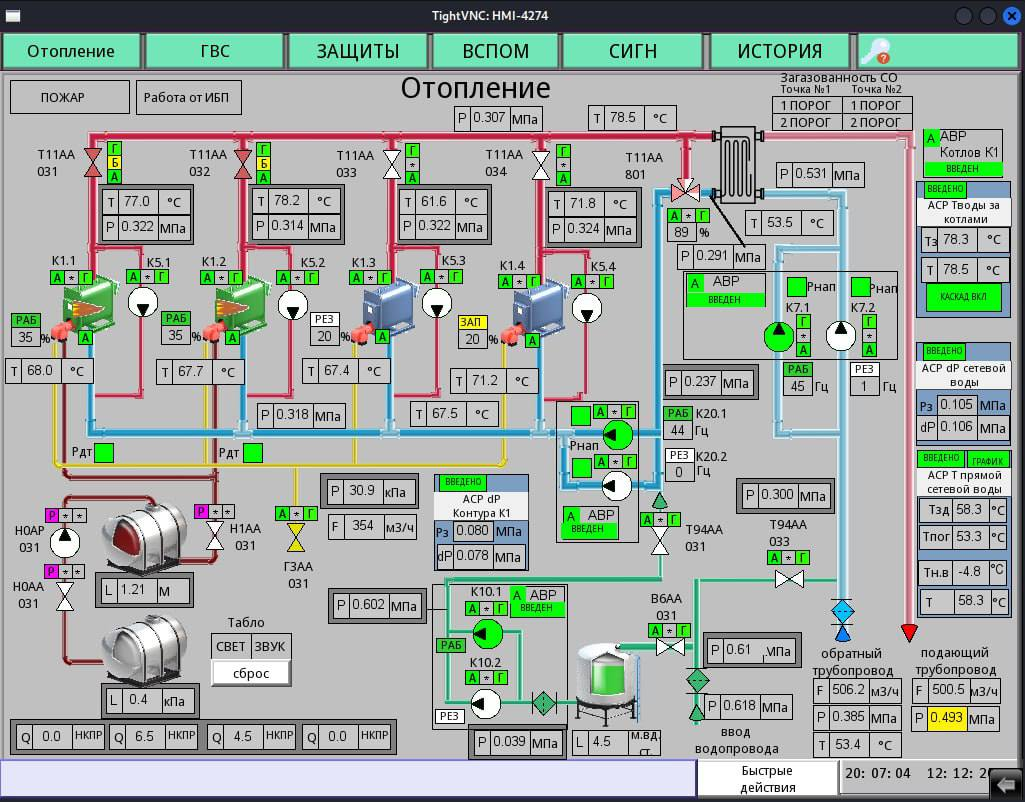Image resolution: width=1025 pixels, height=802 pixels.
Task: Select valve T11AA 032 icon
Action: (x=243, y=163)
